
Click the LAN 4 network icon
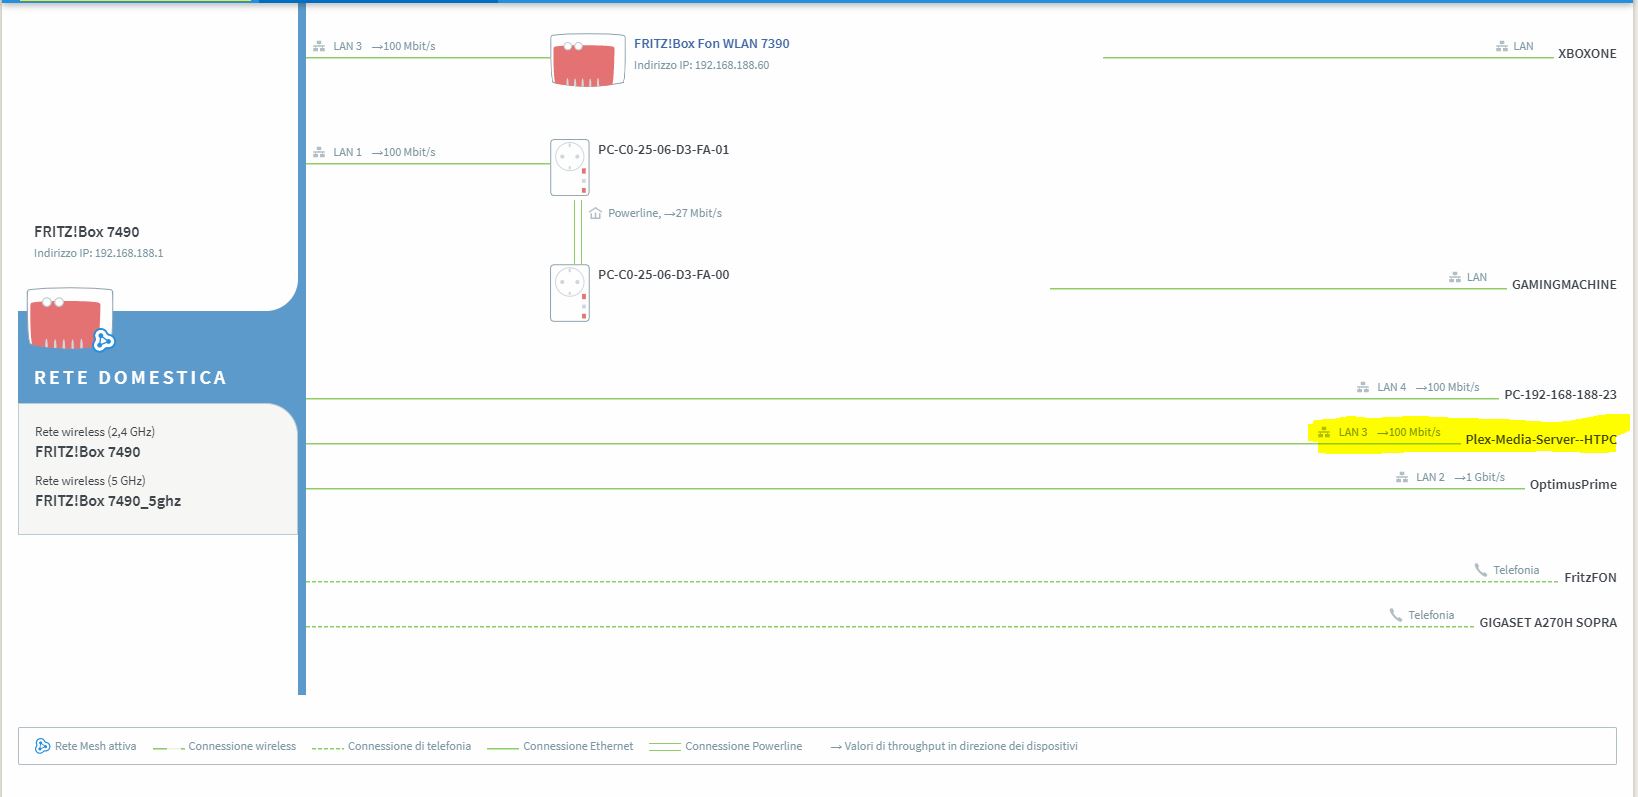pyautogui.click(x=1363, y=387)
